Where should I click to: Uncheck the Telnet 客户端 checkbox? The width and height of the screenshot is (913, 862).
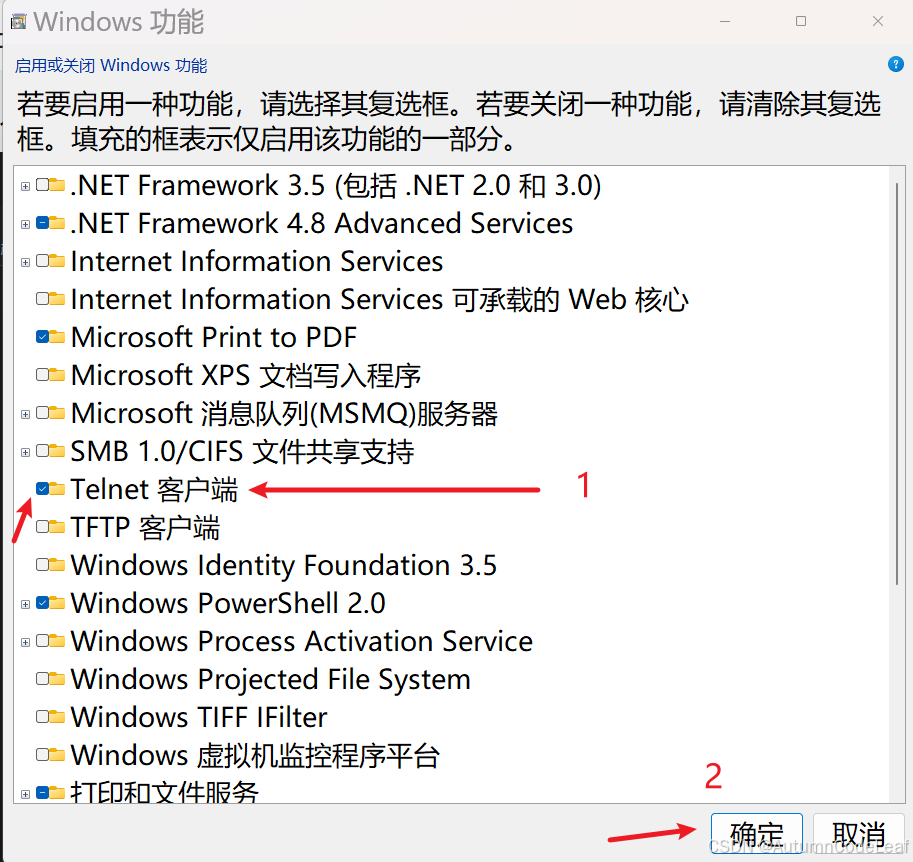41,489
